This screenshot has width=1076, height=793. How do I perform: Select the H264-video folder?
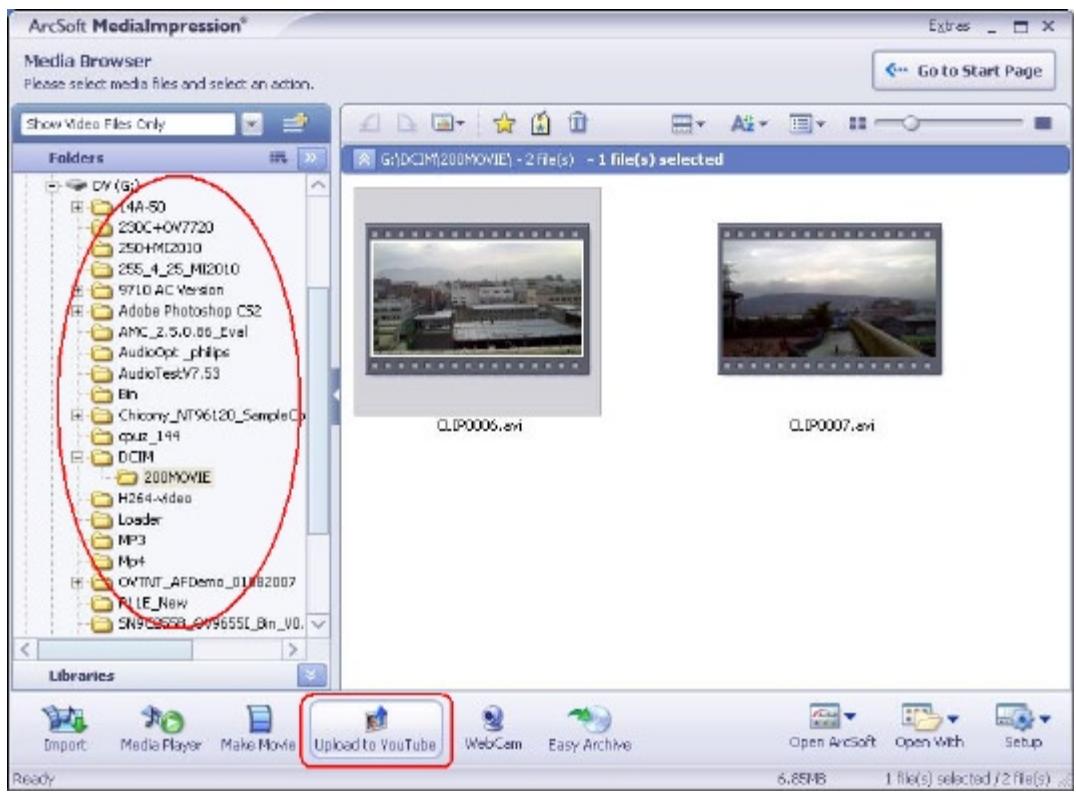tap(142, 499)
